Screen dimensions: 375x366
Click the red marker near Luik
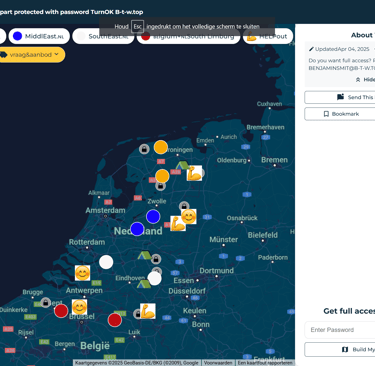coord(115,320)
